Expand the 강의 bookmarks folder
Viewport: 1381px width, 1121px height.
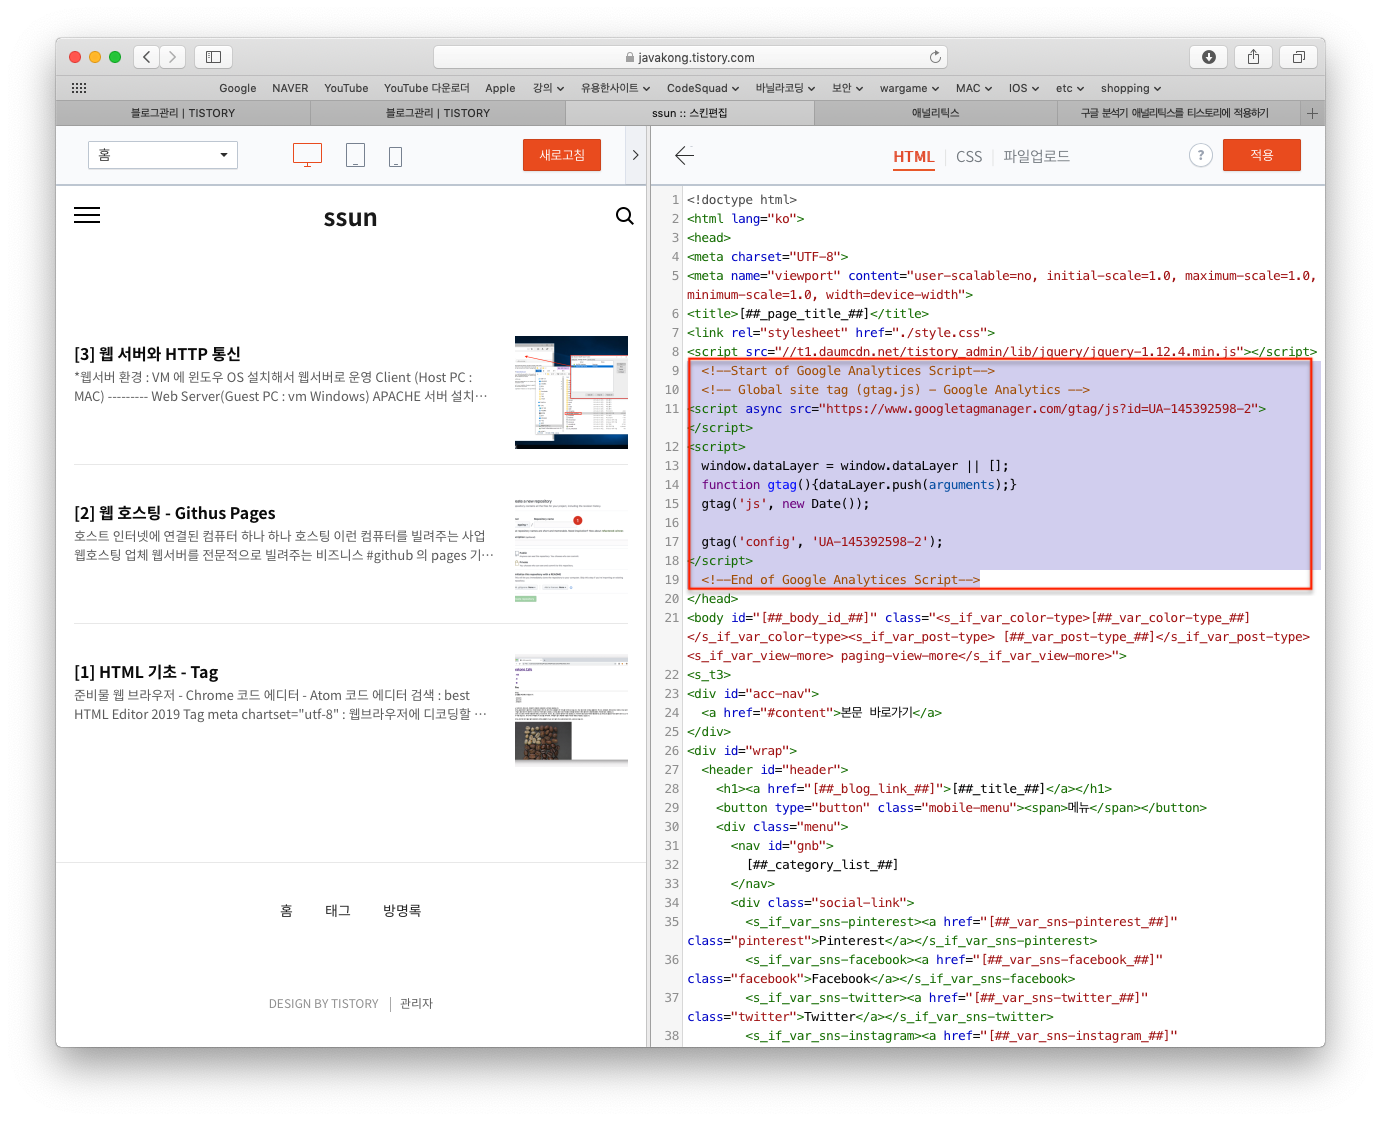pyautogui.click(x=548, y=88)
